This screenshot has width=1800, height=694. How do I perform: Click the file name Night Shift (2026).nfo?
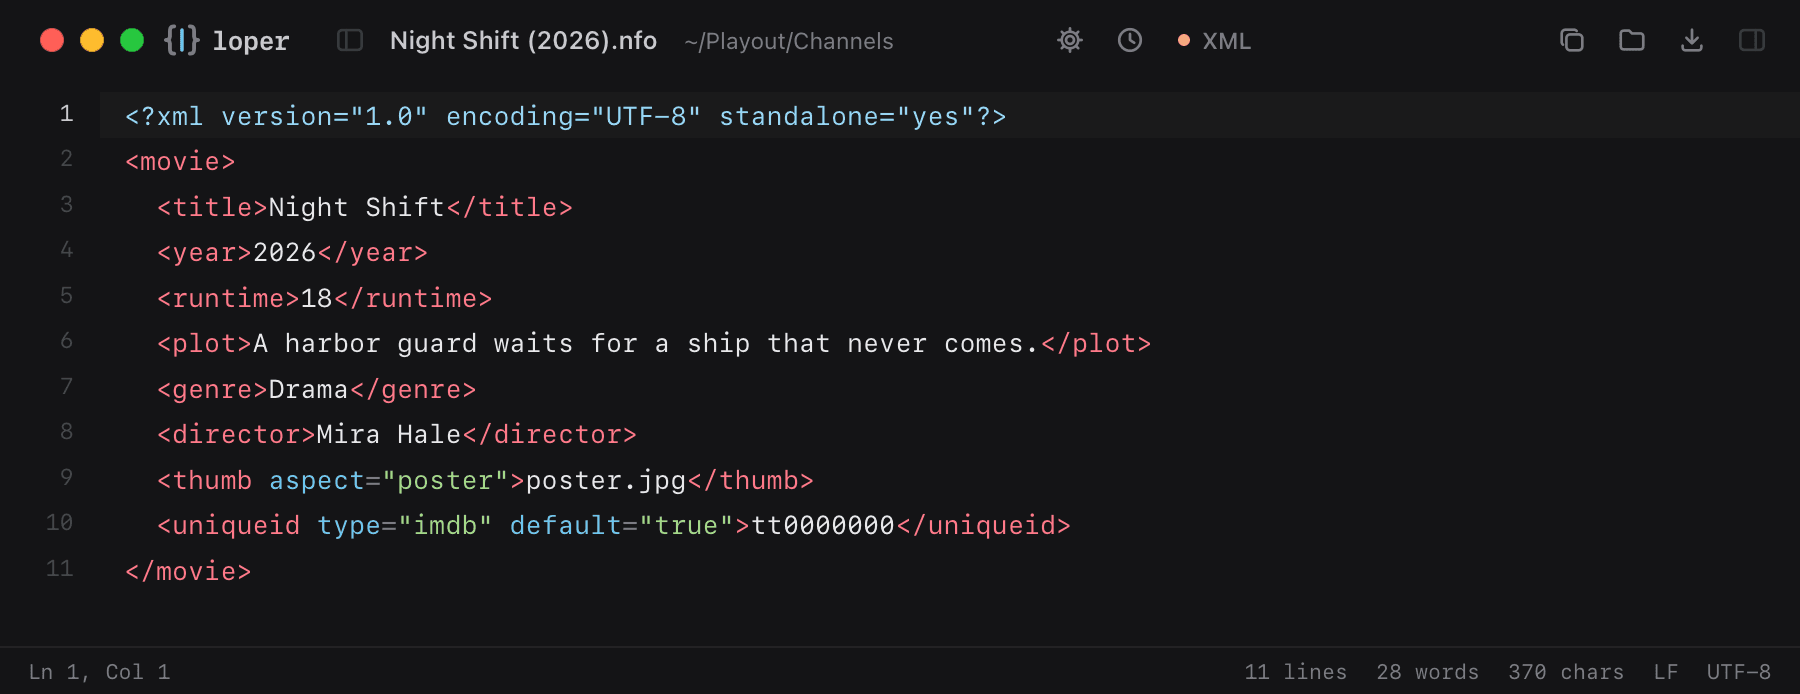point(523,40)
